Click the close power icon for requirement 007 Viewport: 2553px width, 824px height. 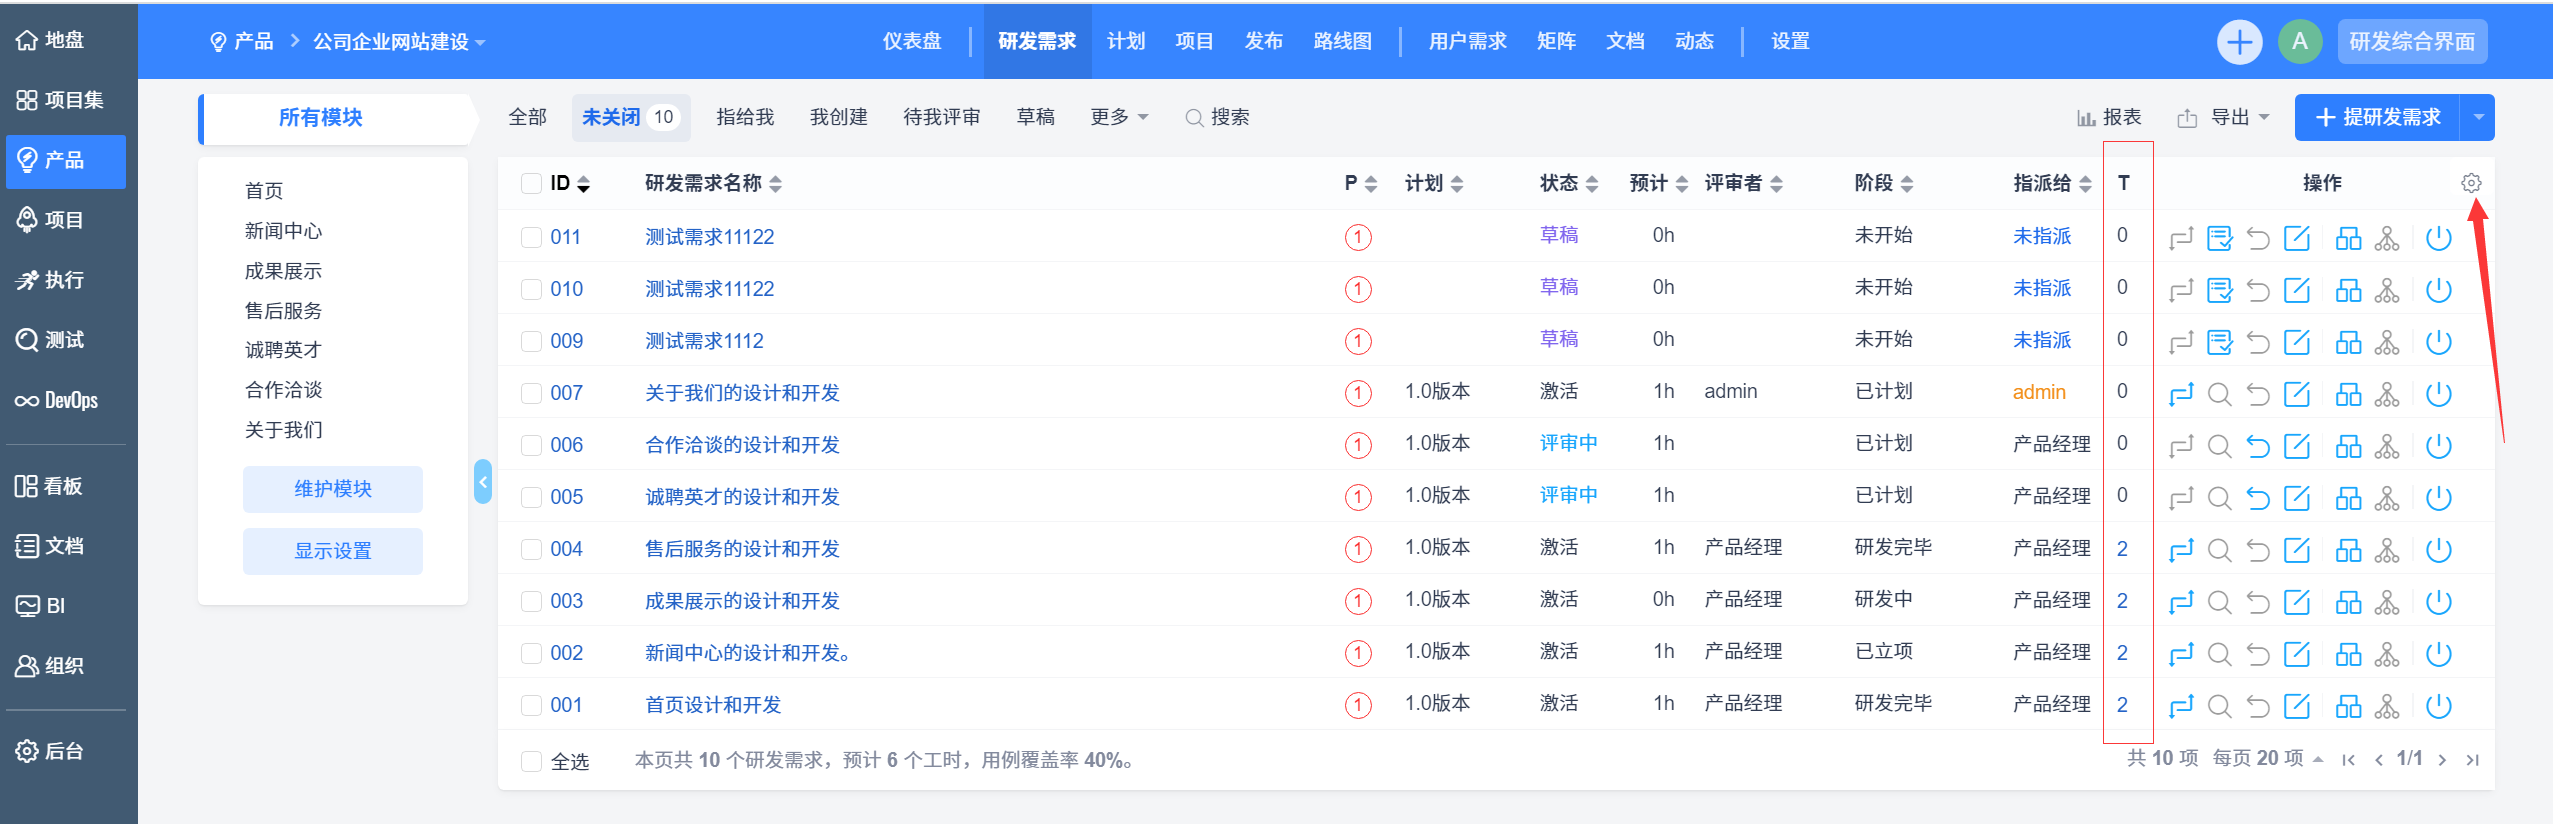pos(2438,394)
